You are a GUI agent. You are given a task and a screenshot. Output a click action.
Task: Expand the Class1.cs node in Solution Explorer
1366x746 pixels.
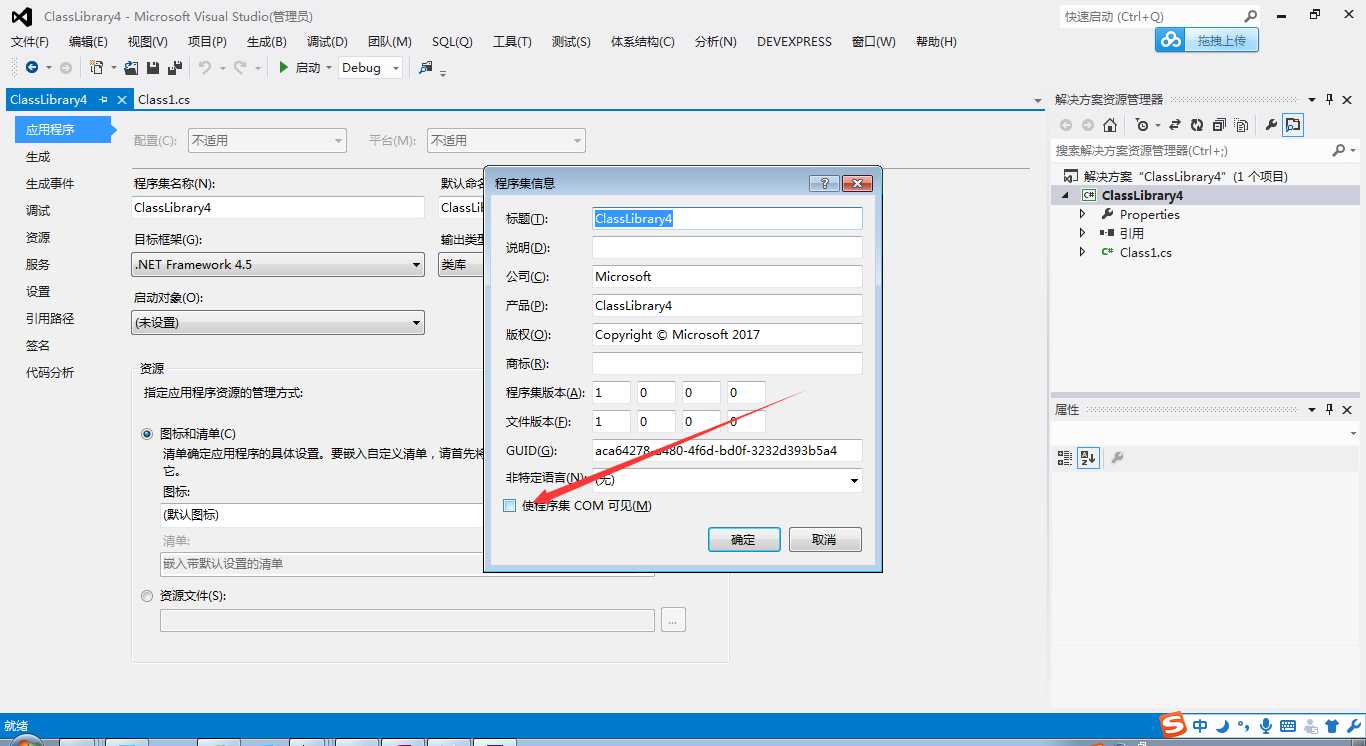click(1082, 252)
